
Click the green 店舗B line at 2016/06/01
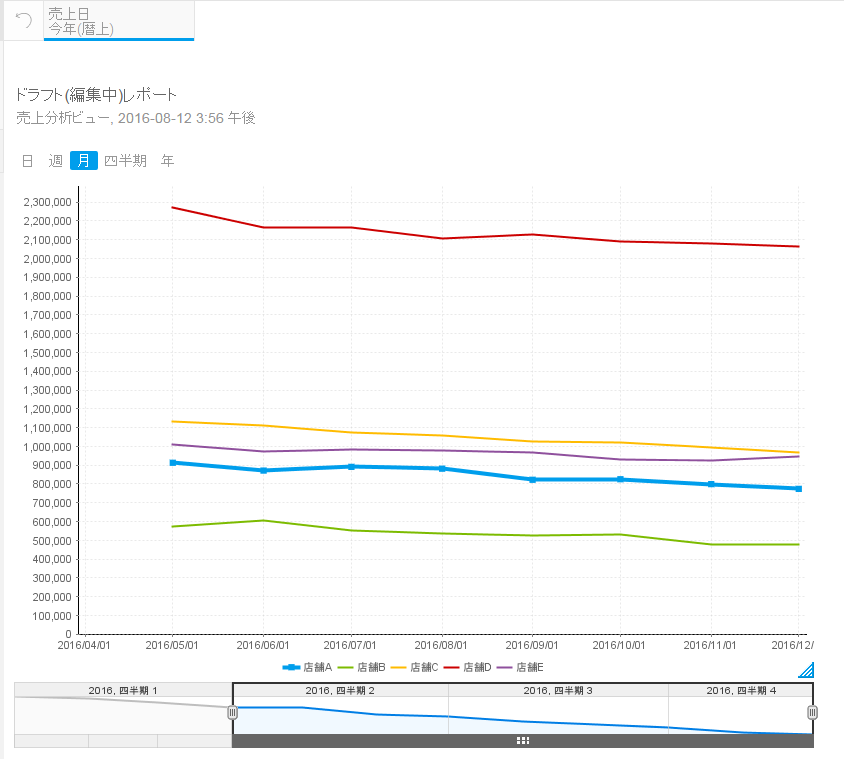tap(263, 521)
